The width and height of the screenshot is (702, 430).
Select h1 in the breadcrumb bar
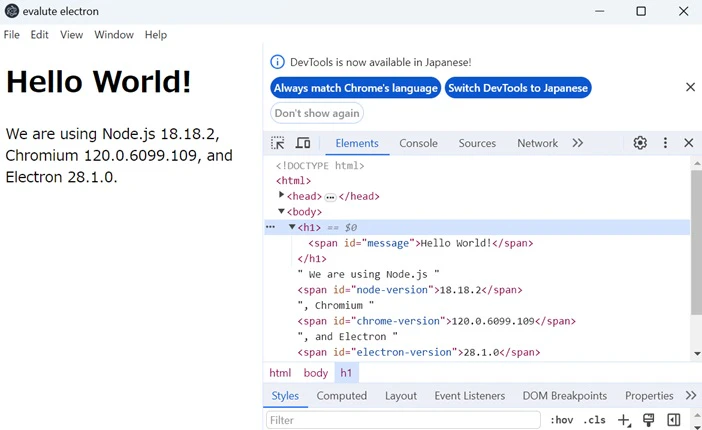click(346, 373)
